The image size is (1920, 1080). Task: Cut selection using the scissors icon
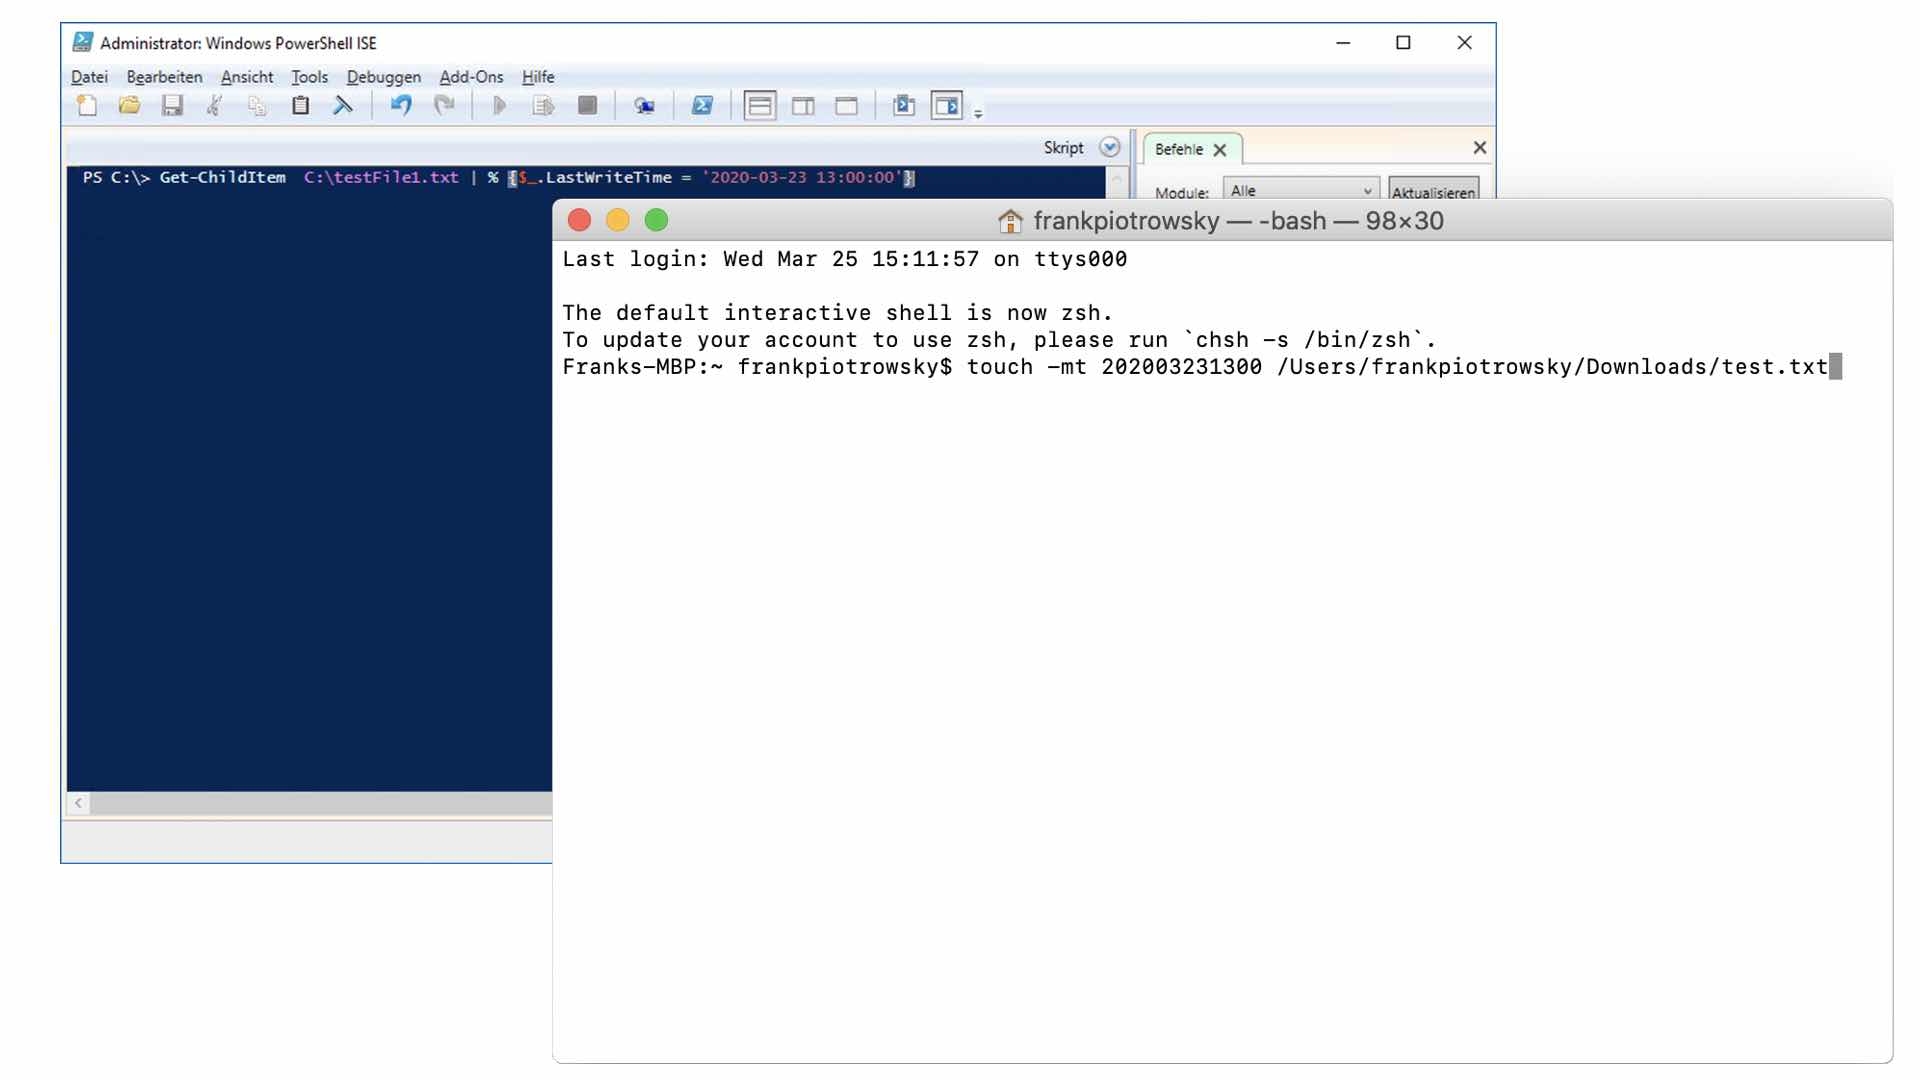click(x=214, y=105)
